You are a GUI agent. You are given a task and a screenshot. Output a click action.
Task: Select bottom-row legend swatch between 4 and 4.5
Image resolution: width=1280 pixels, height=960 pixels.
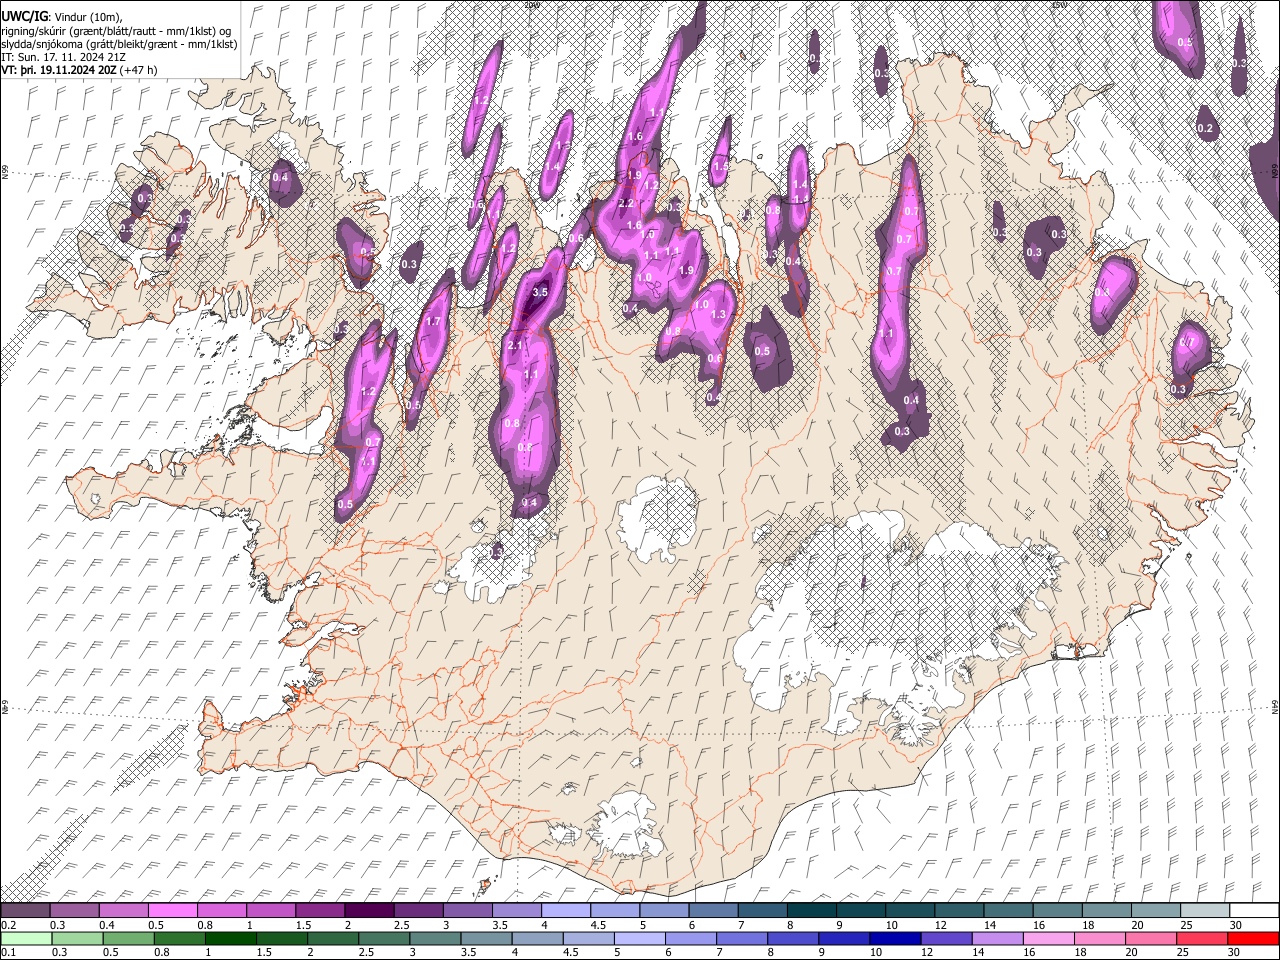pyautogui.click(x=537, y=938)
